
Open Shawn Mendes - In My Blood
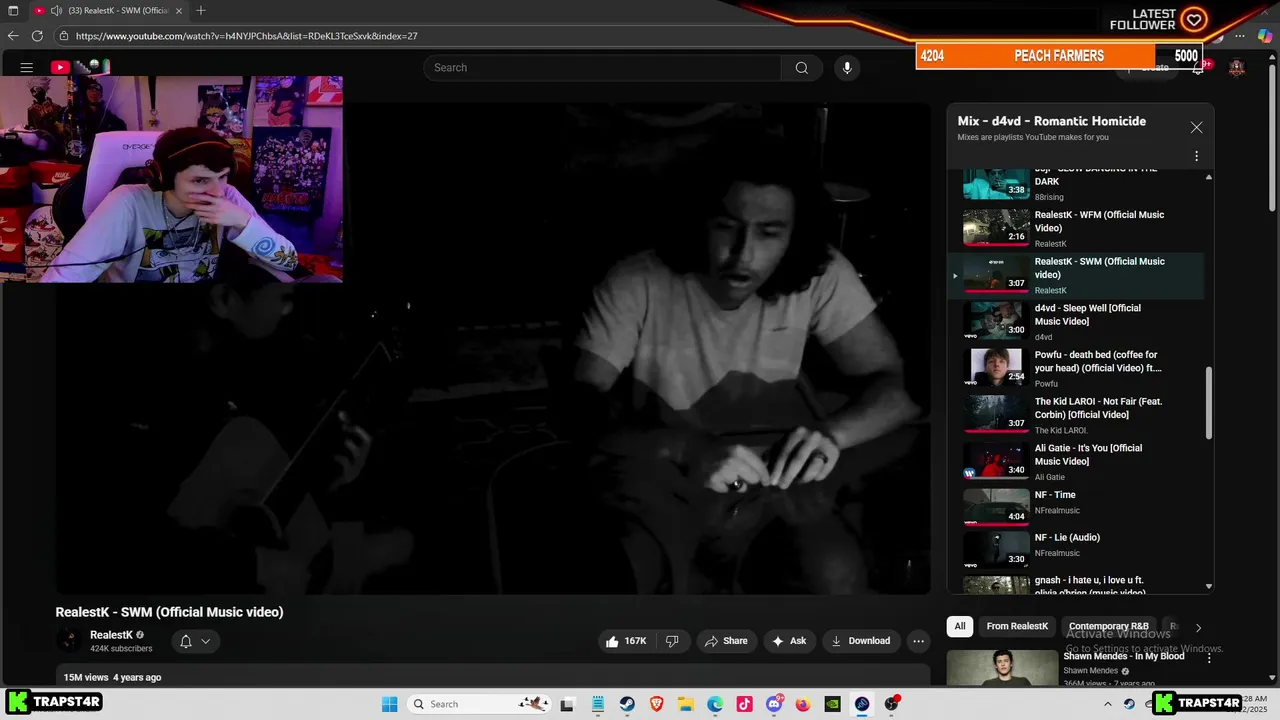1123,656
